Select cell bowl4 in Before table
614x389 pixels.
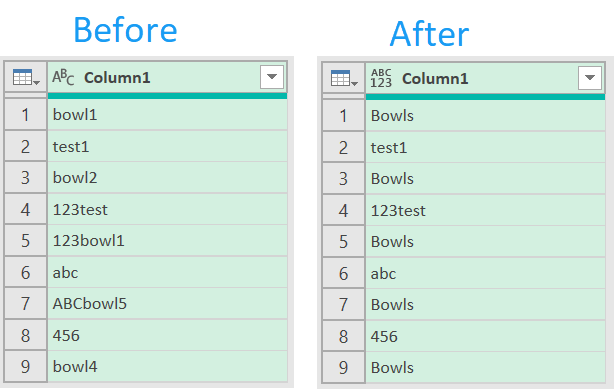pos(167,367)
